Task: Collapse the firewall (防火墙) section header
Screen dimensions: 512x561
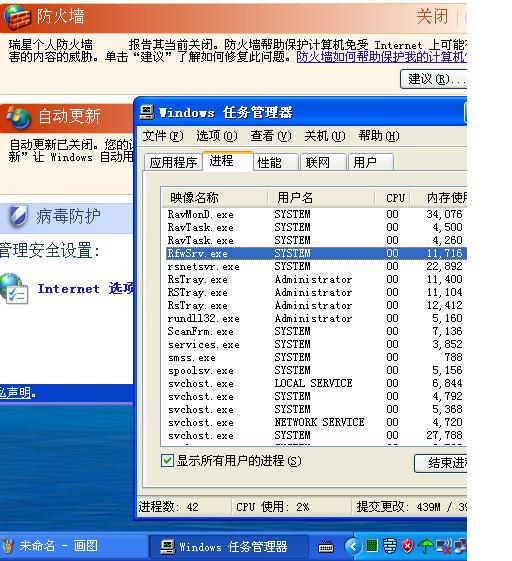Action: pyautogui.click(x=233, y=17)
